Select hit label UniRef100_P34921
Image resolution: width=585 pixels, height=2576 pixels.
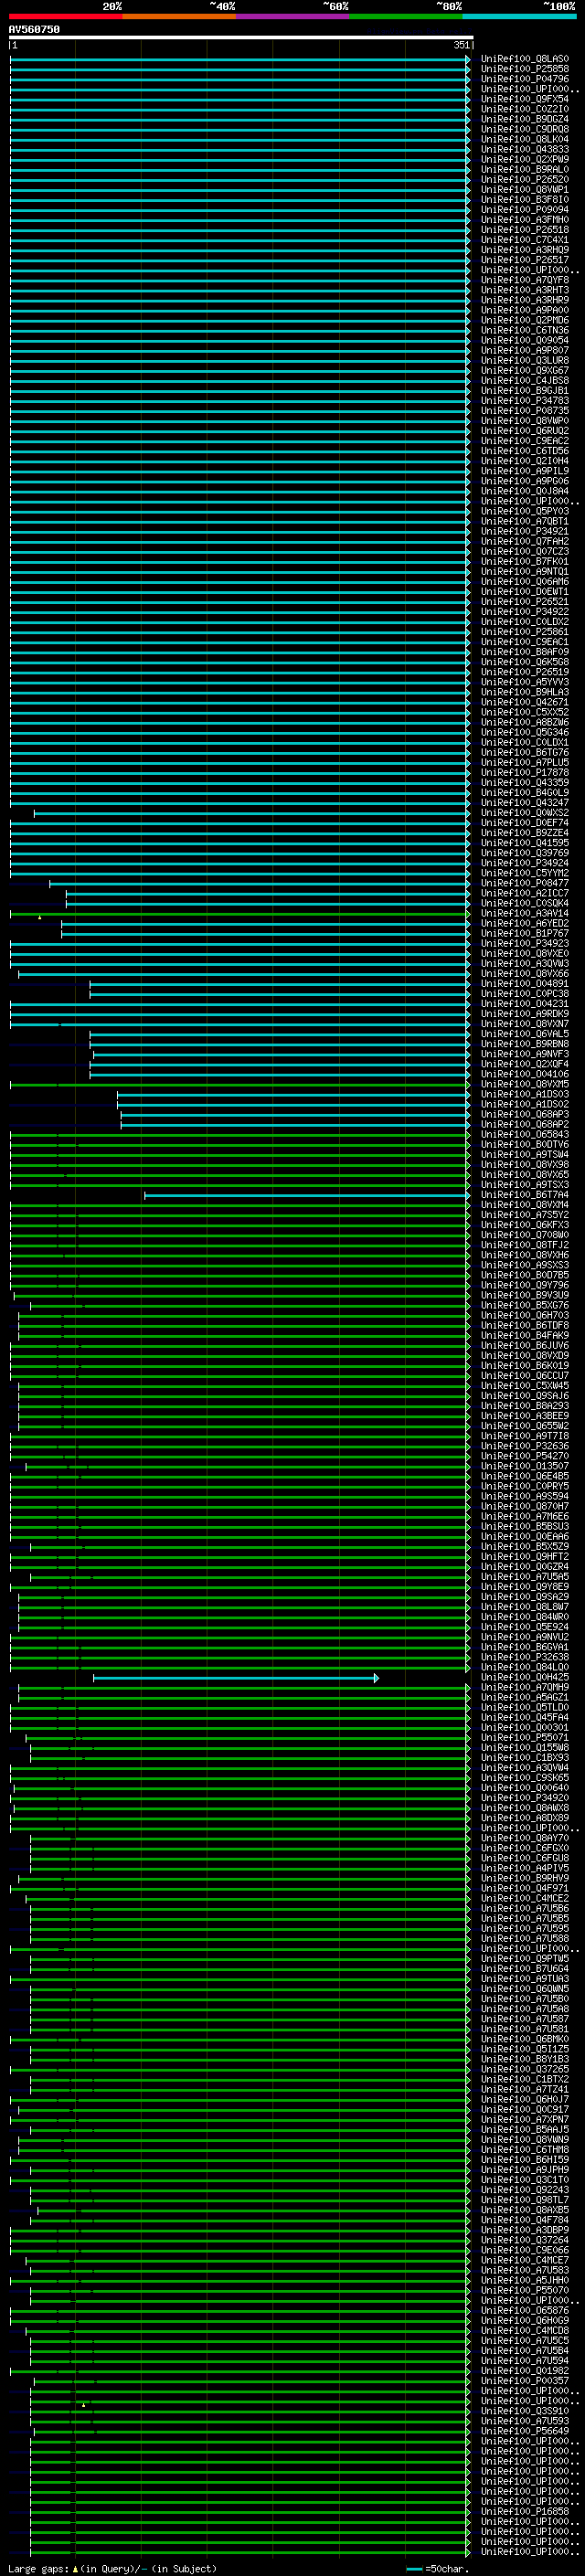(x=525, y=531)
